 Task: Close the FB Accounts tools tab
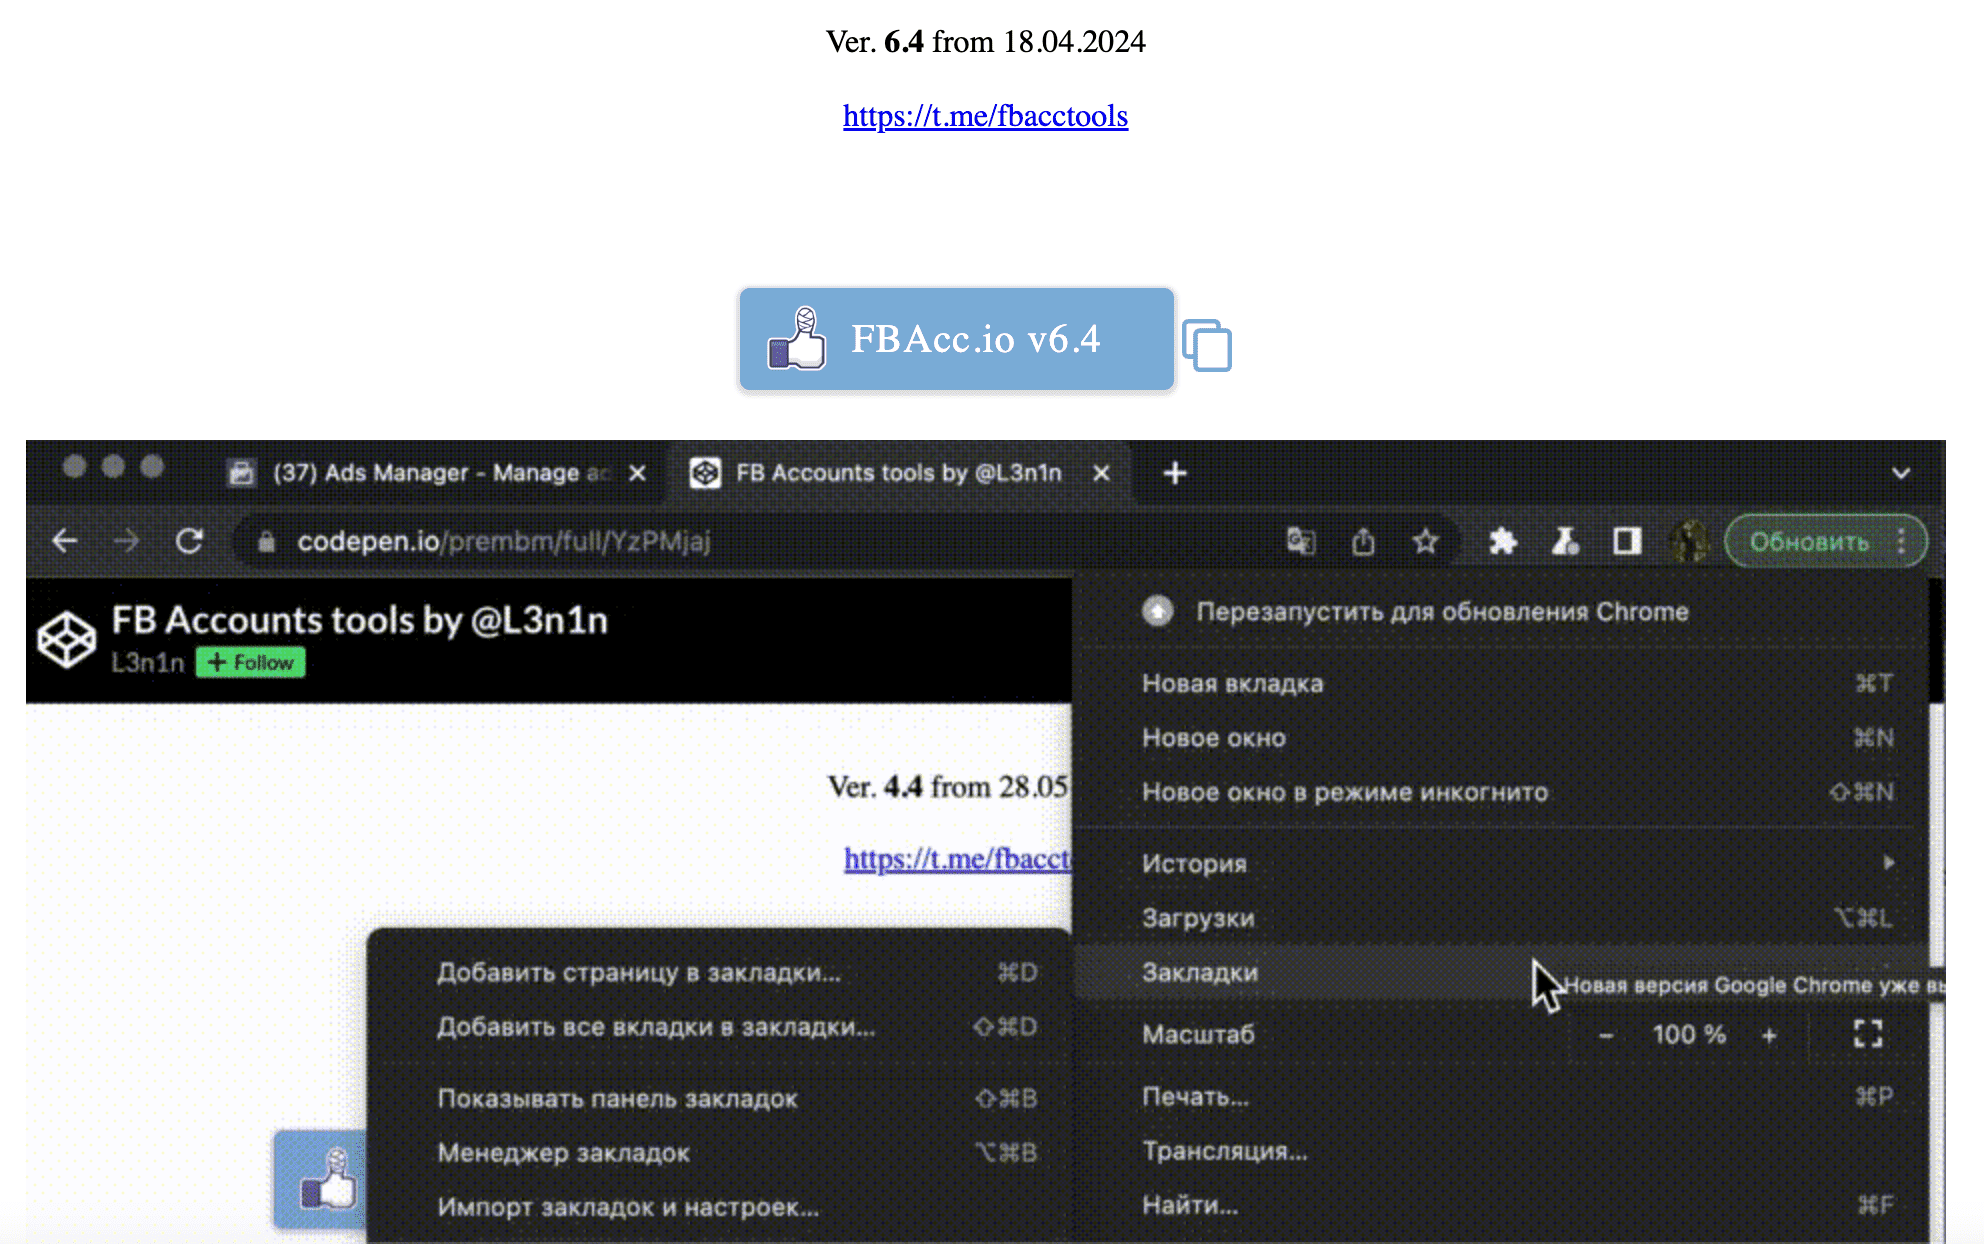tap(1101, 473)
